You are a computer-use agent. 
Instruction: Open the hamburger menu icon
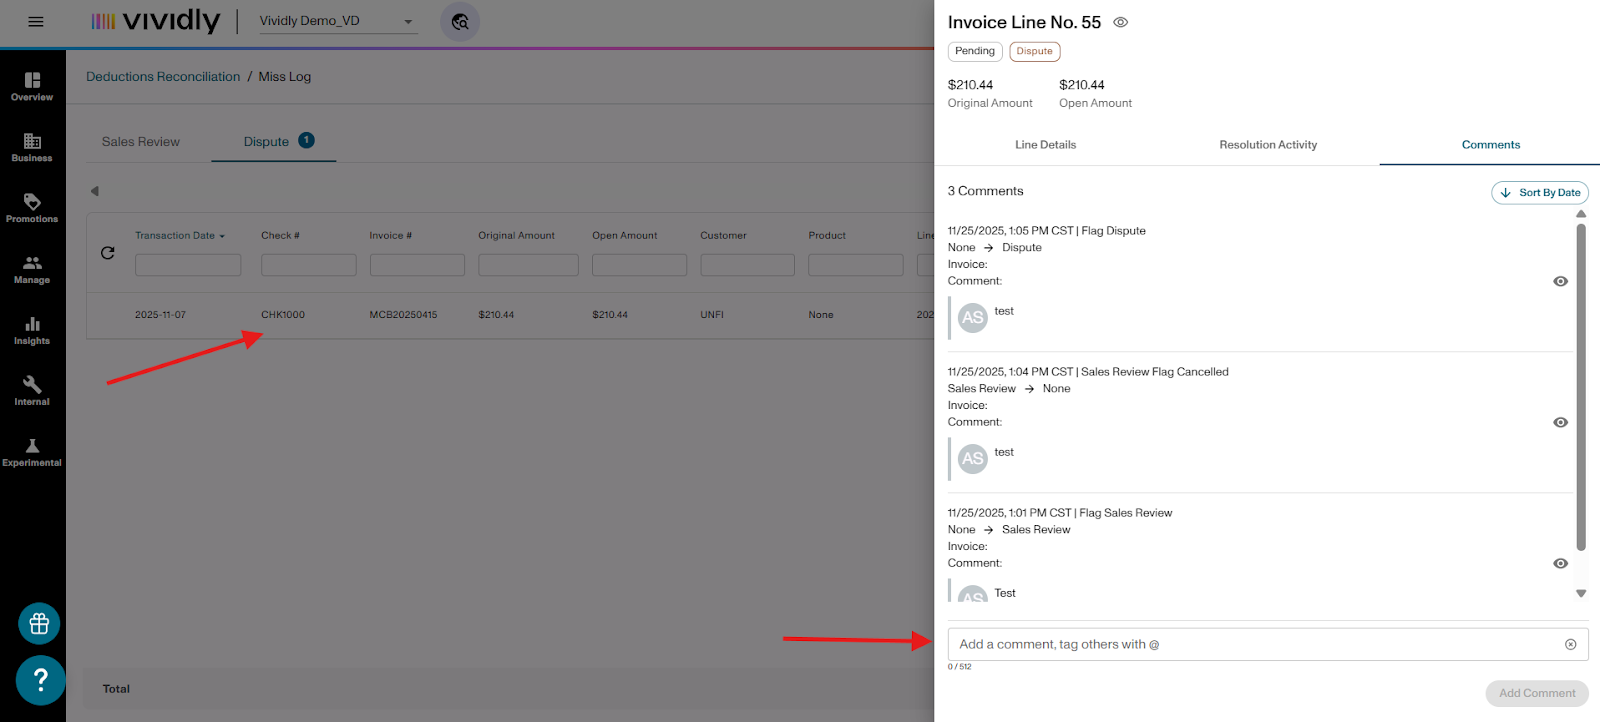tap(36, 22)
